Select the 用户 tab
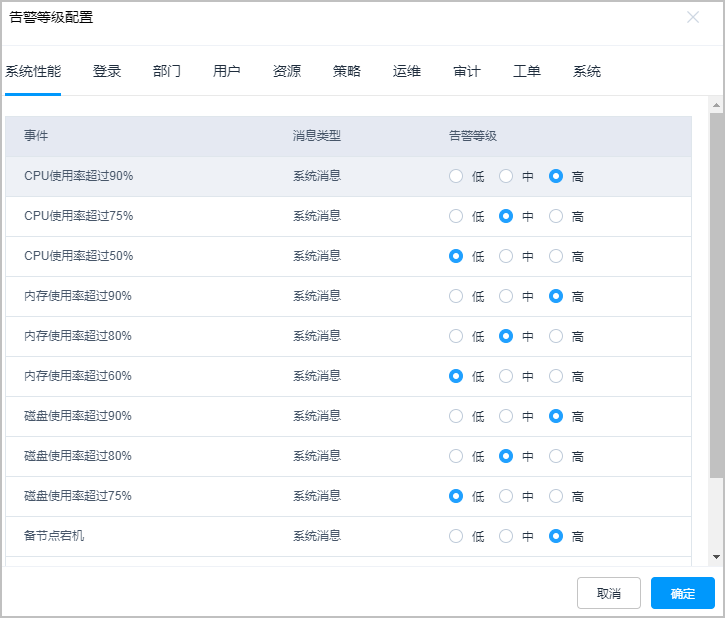The height and width of the screenshot is (618, 725). click(x=227, y=72)
